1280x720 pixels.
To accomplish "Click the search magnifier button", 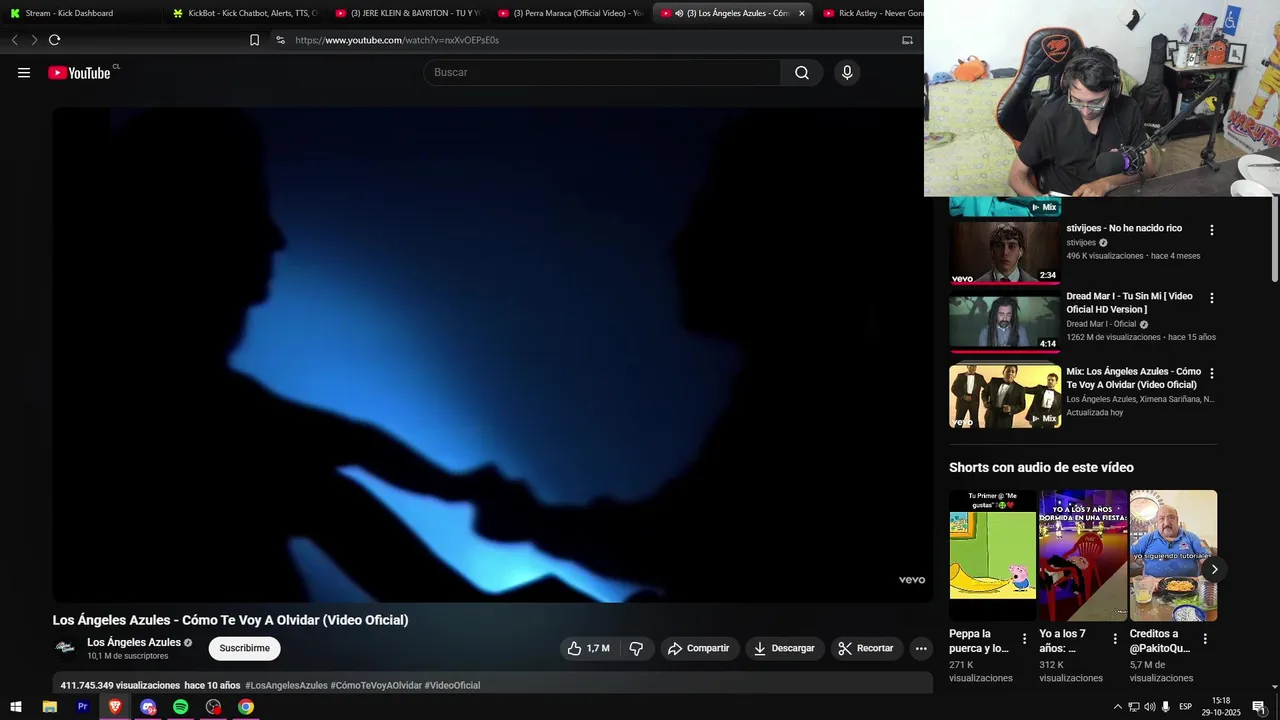I will [x=802, y=72].
